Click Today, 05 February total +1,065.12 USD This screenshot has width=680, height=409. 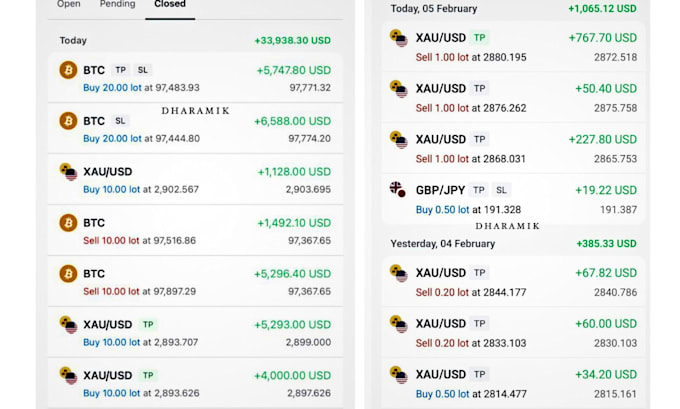point(602,9)
